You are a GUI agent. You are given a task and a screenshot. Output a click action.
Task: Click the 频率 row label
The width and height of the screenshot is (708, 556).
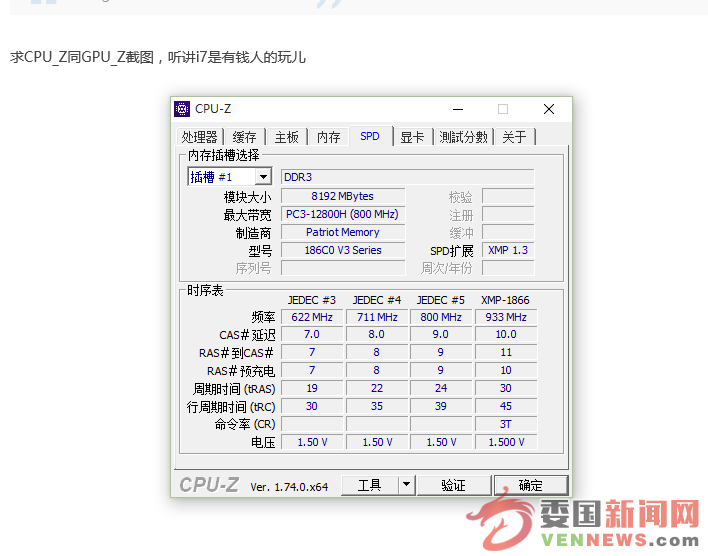(263, 317)
